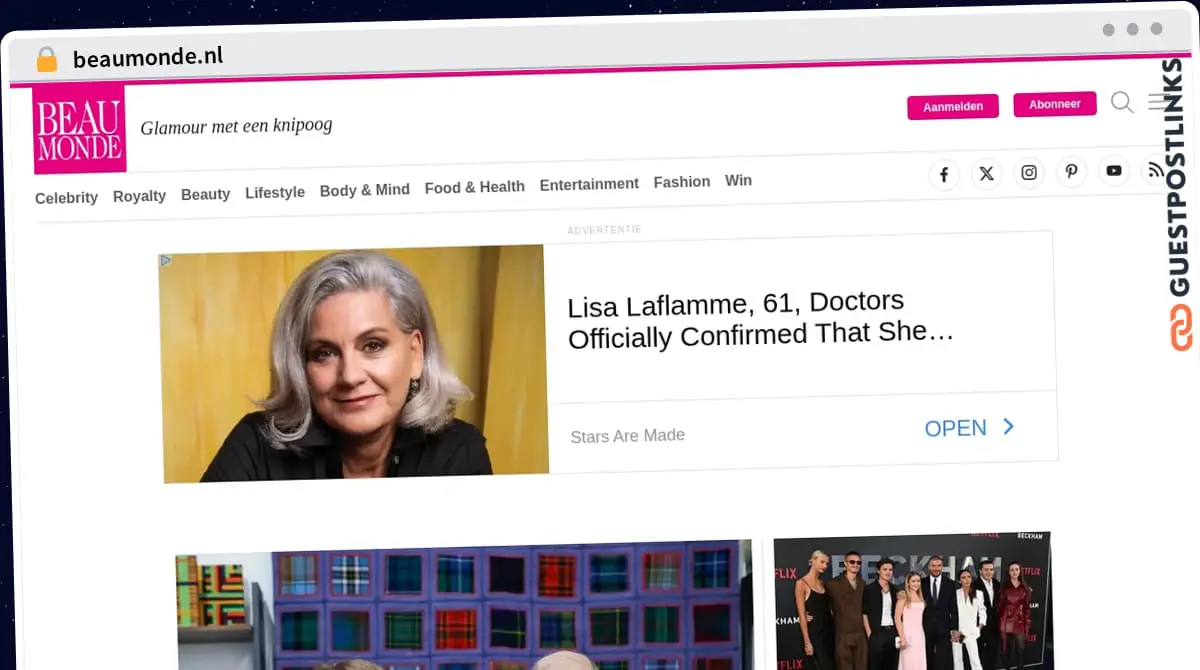
Task: Visit the YouTube social icon
Action: 1113,171
